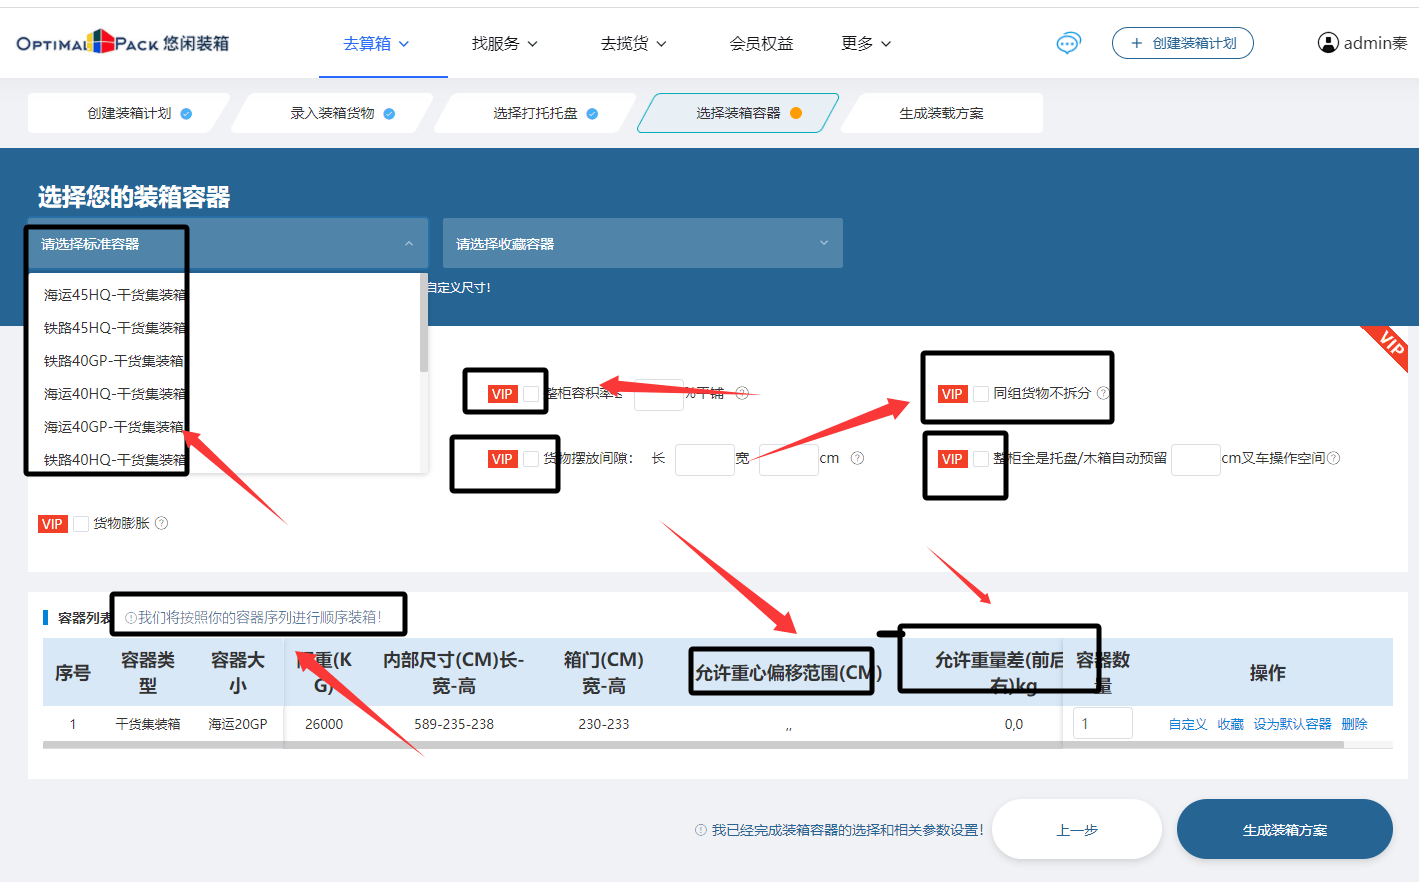Click the admin user avatar icon

coord(1328,43)
